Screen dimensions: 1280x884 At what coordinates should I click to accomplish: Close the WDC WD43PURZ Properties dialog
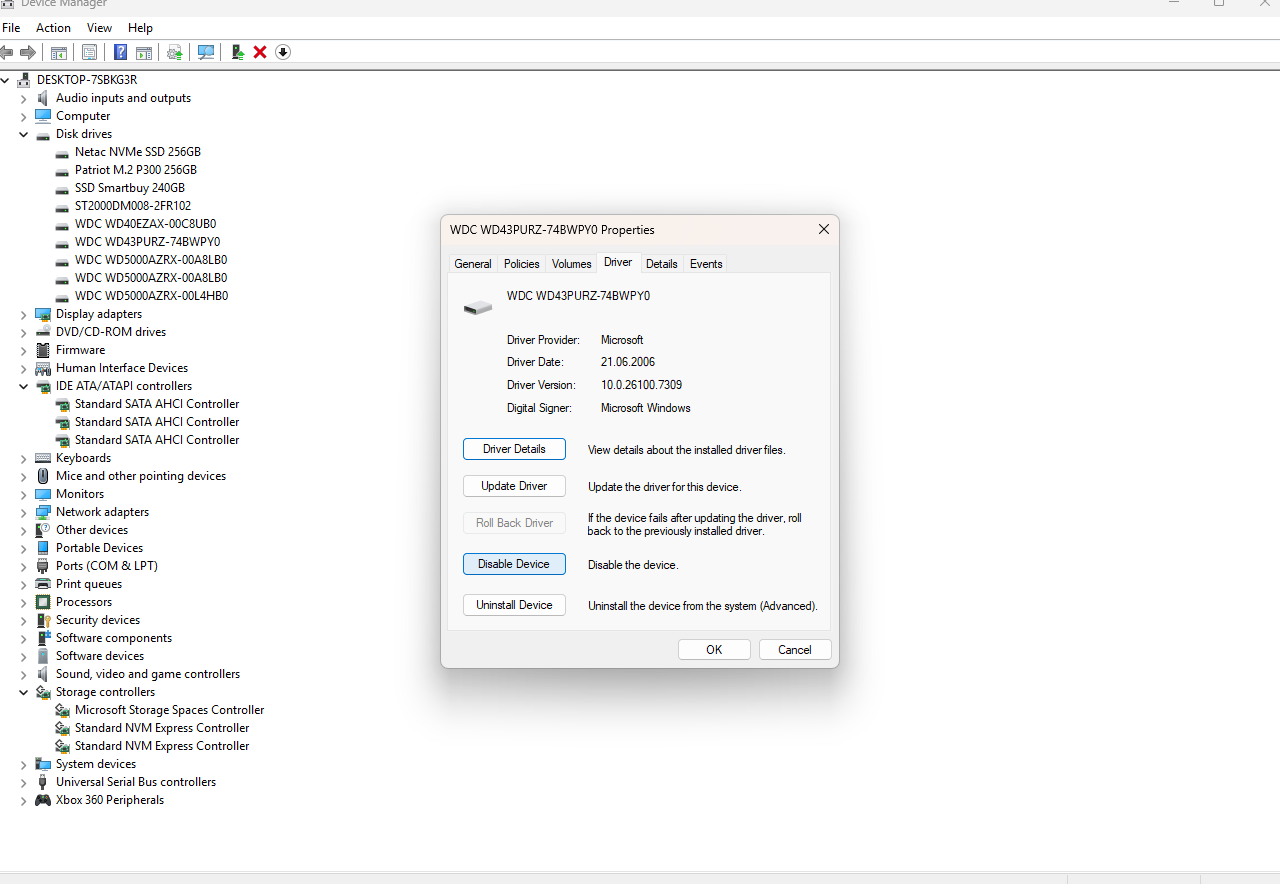tap(824, 229)
